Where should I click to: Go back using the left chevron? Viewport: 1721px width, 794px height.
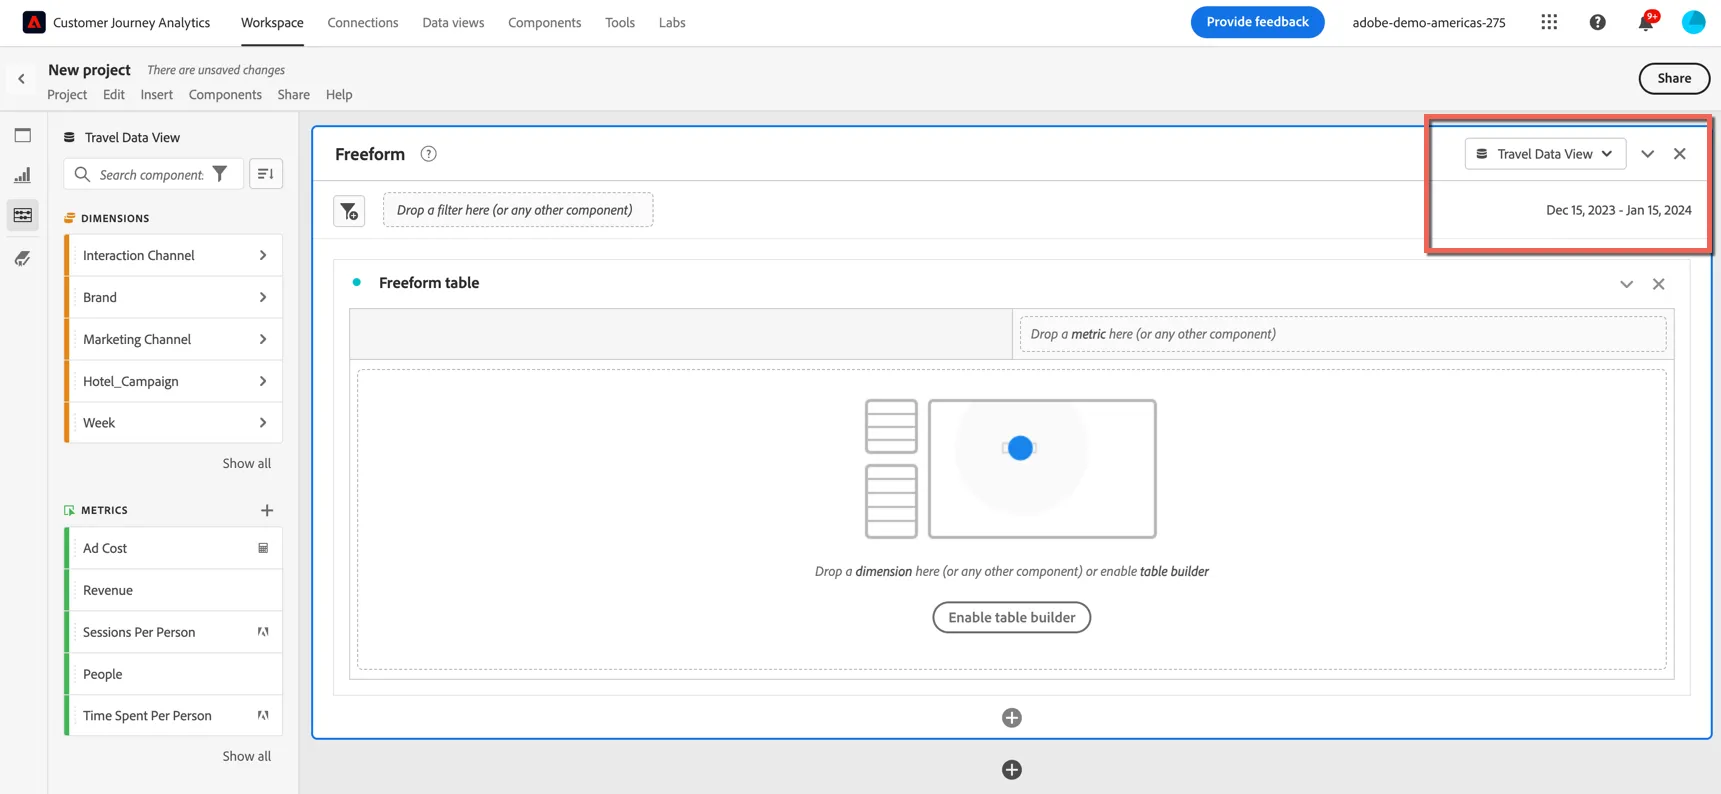(21, 79)
